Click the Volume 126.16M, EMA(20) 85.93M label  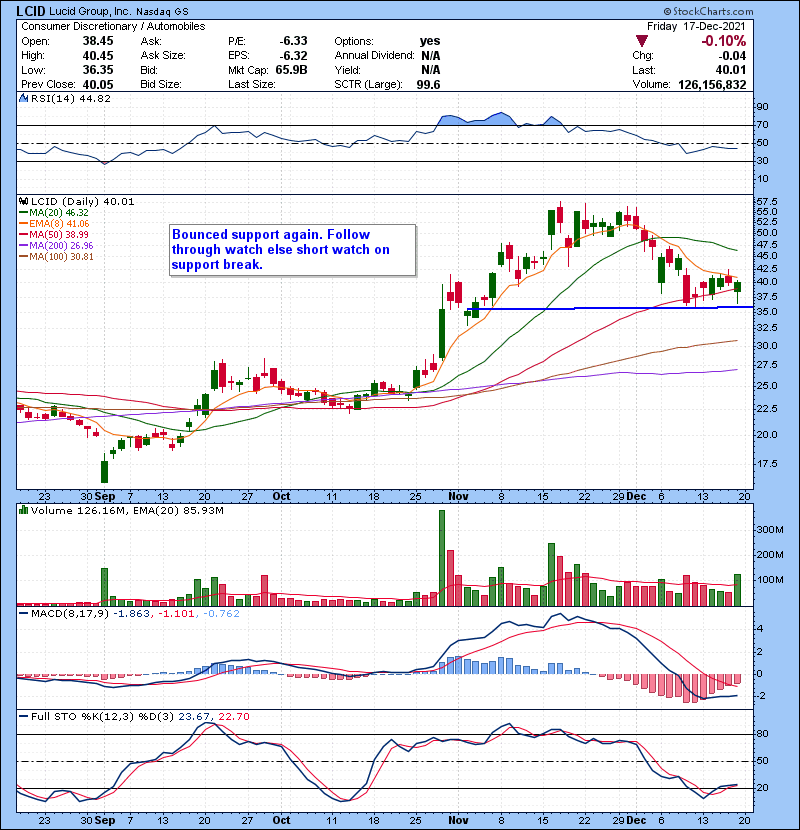pyautogui.click(x=127, y=510)
